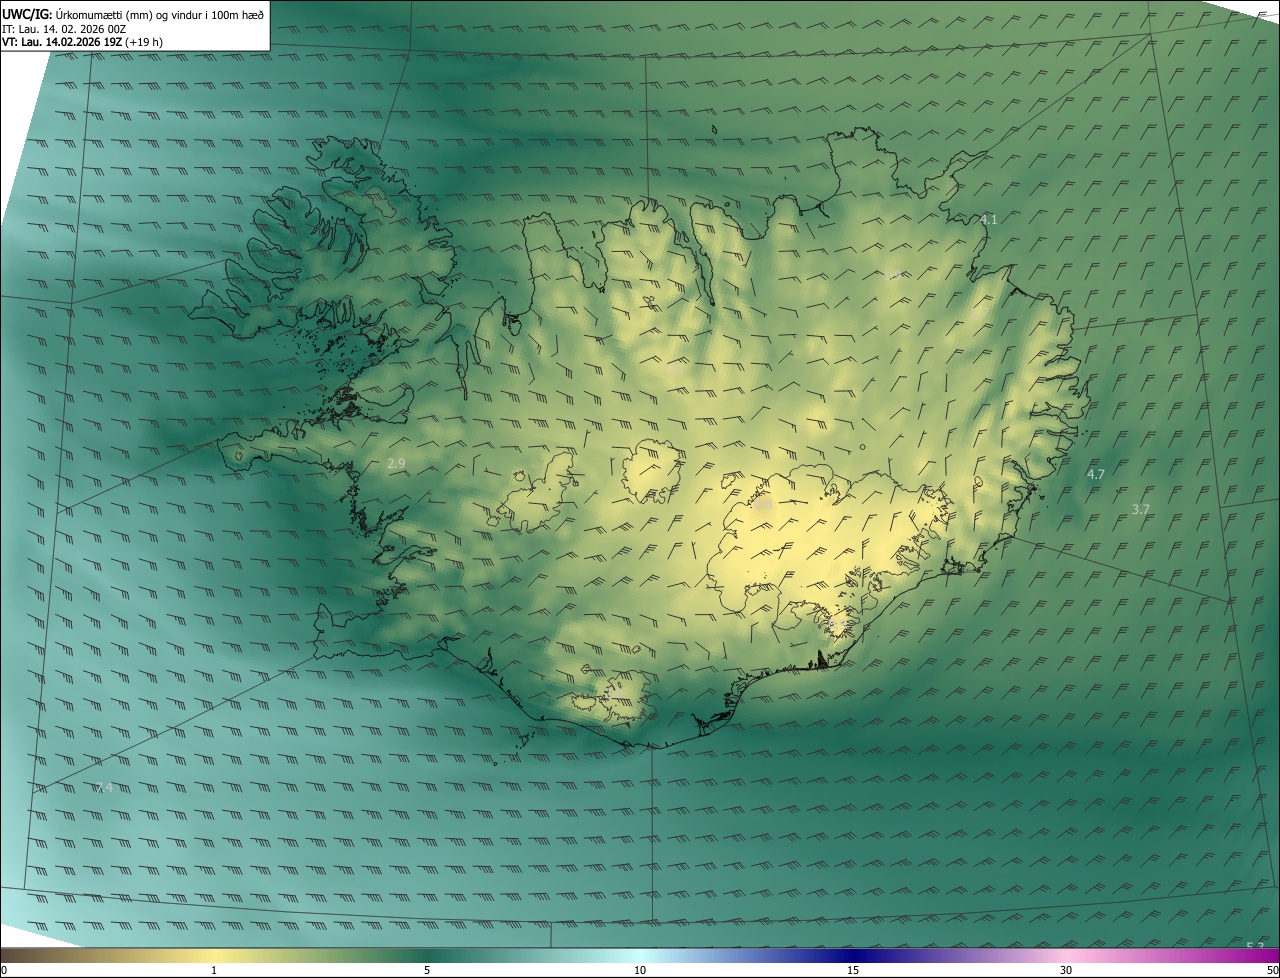Click the "VT: Lau. 14.02.2026 19Z (+19 h)" line
The height and width of the screenshot is (978, 1280).
pos(83,42)
